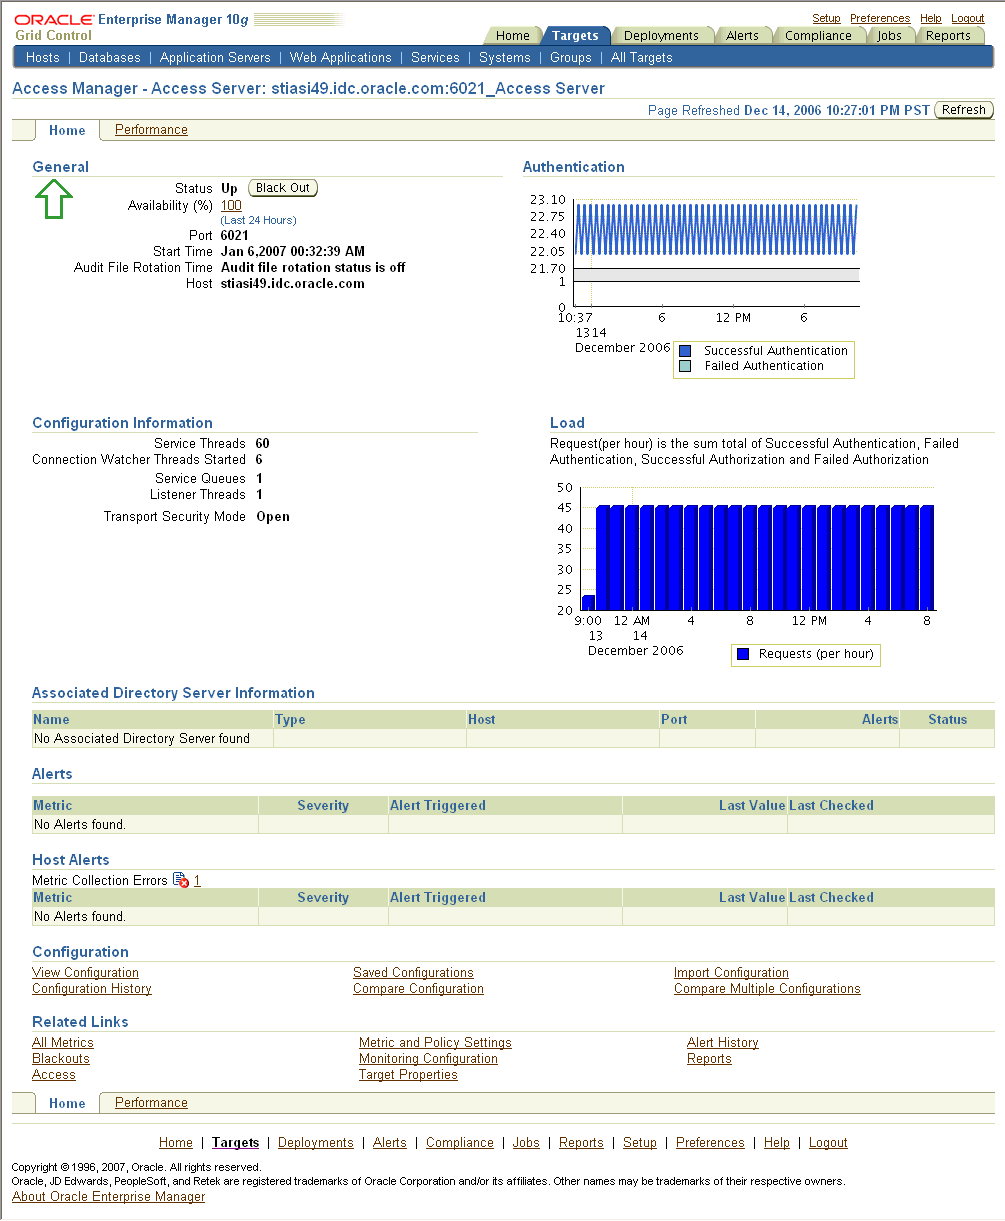Image resolution: width=1005 pixels, height=1221 pixels.
Task: Click the Refresh button
Action: point(963,110)
